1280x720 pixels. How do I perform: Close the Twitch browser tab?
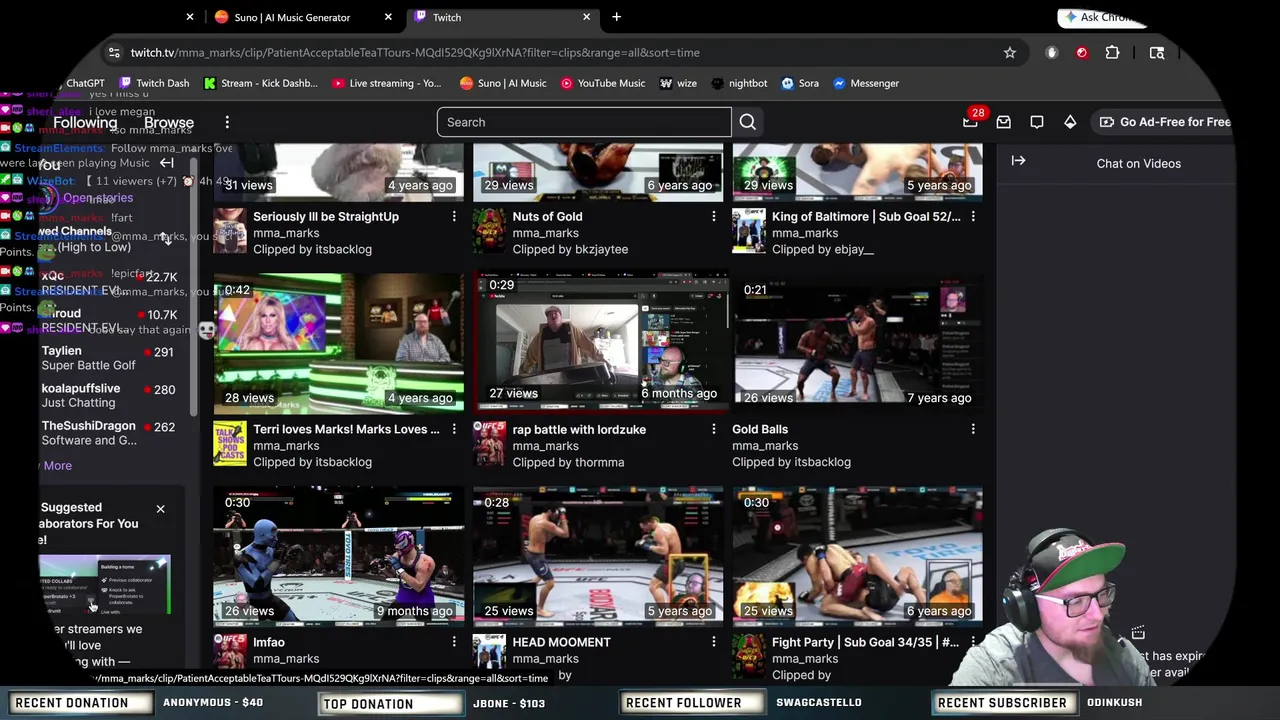click(587, 17)
